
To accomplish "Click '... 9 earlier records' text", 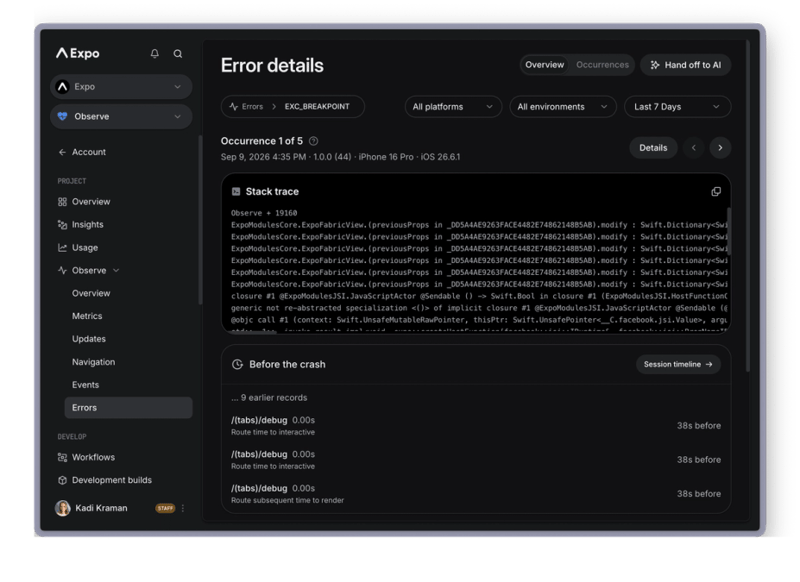I will click(269, 397).
